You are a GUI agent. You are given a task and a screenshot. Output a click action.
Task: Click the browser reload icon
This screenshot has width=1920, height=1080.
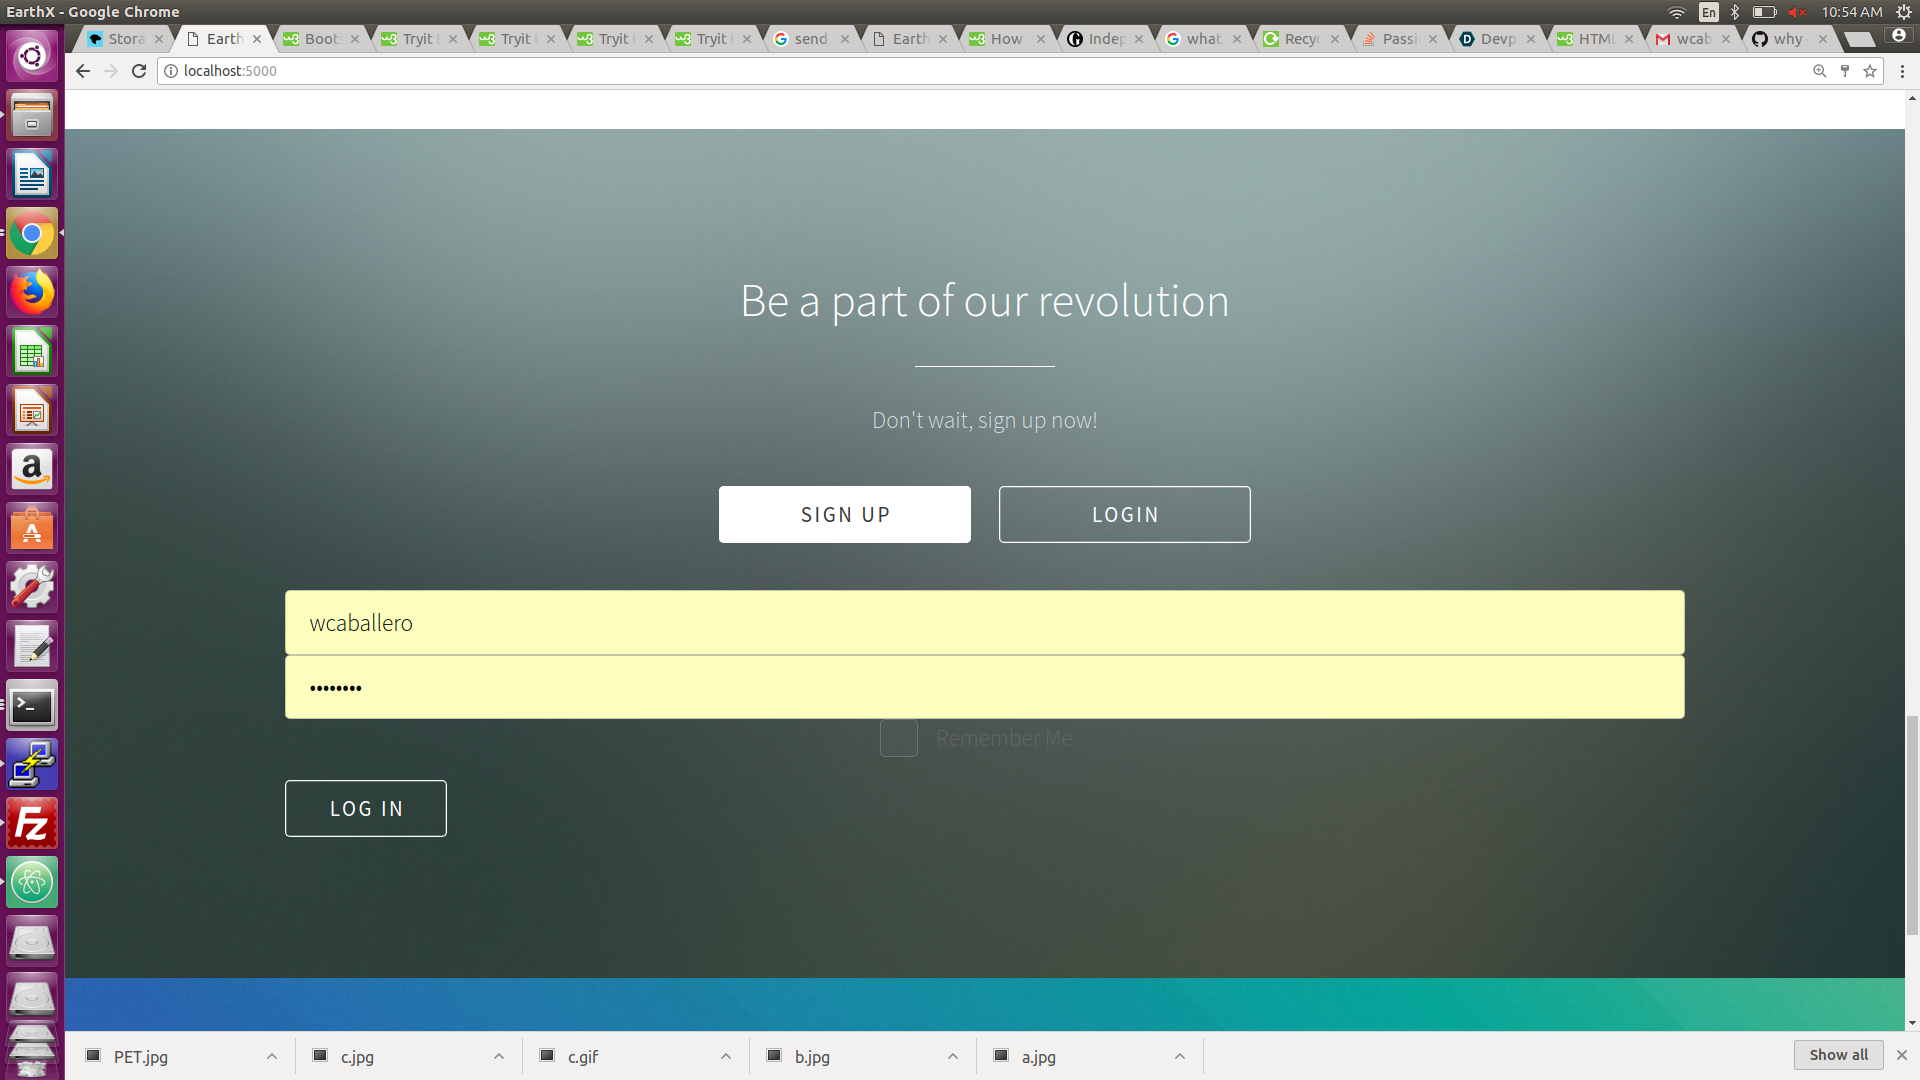(139, 71)
